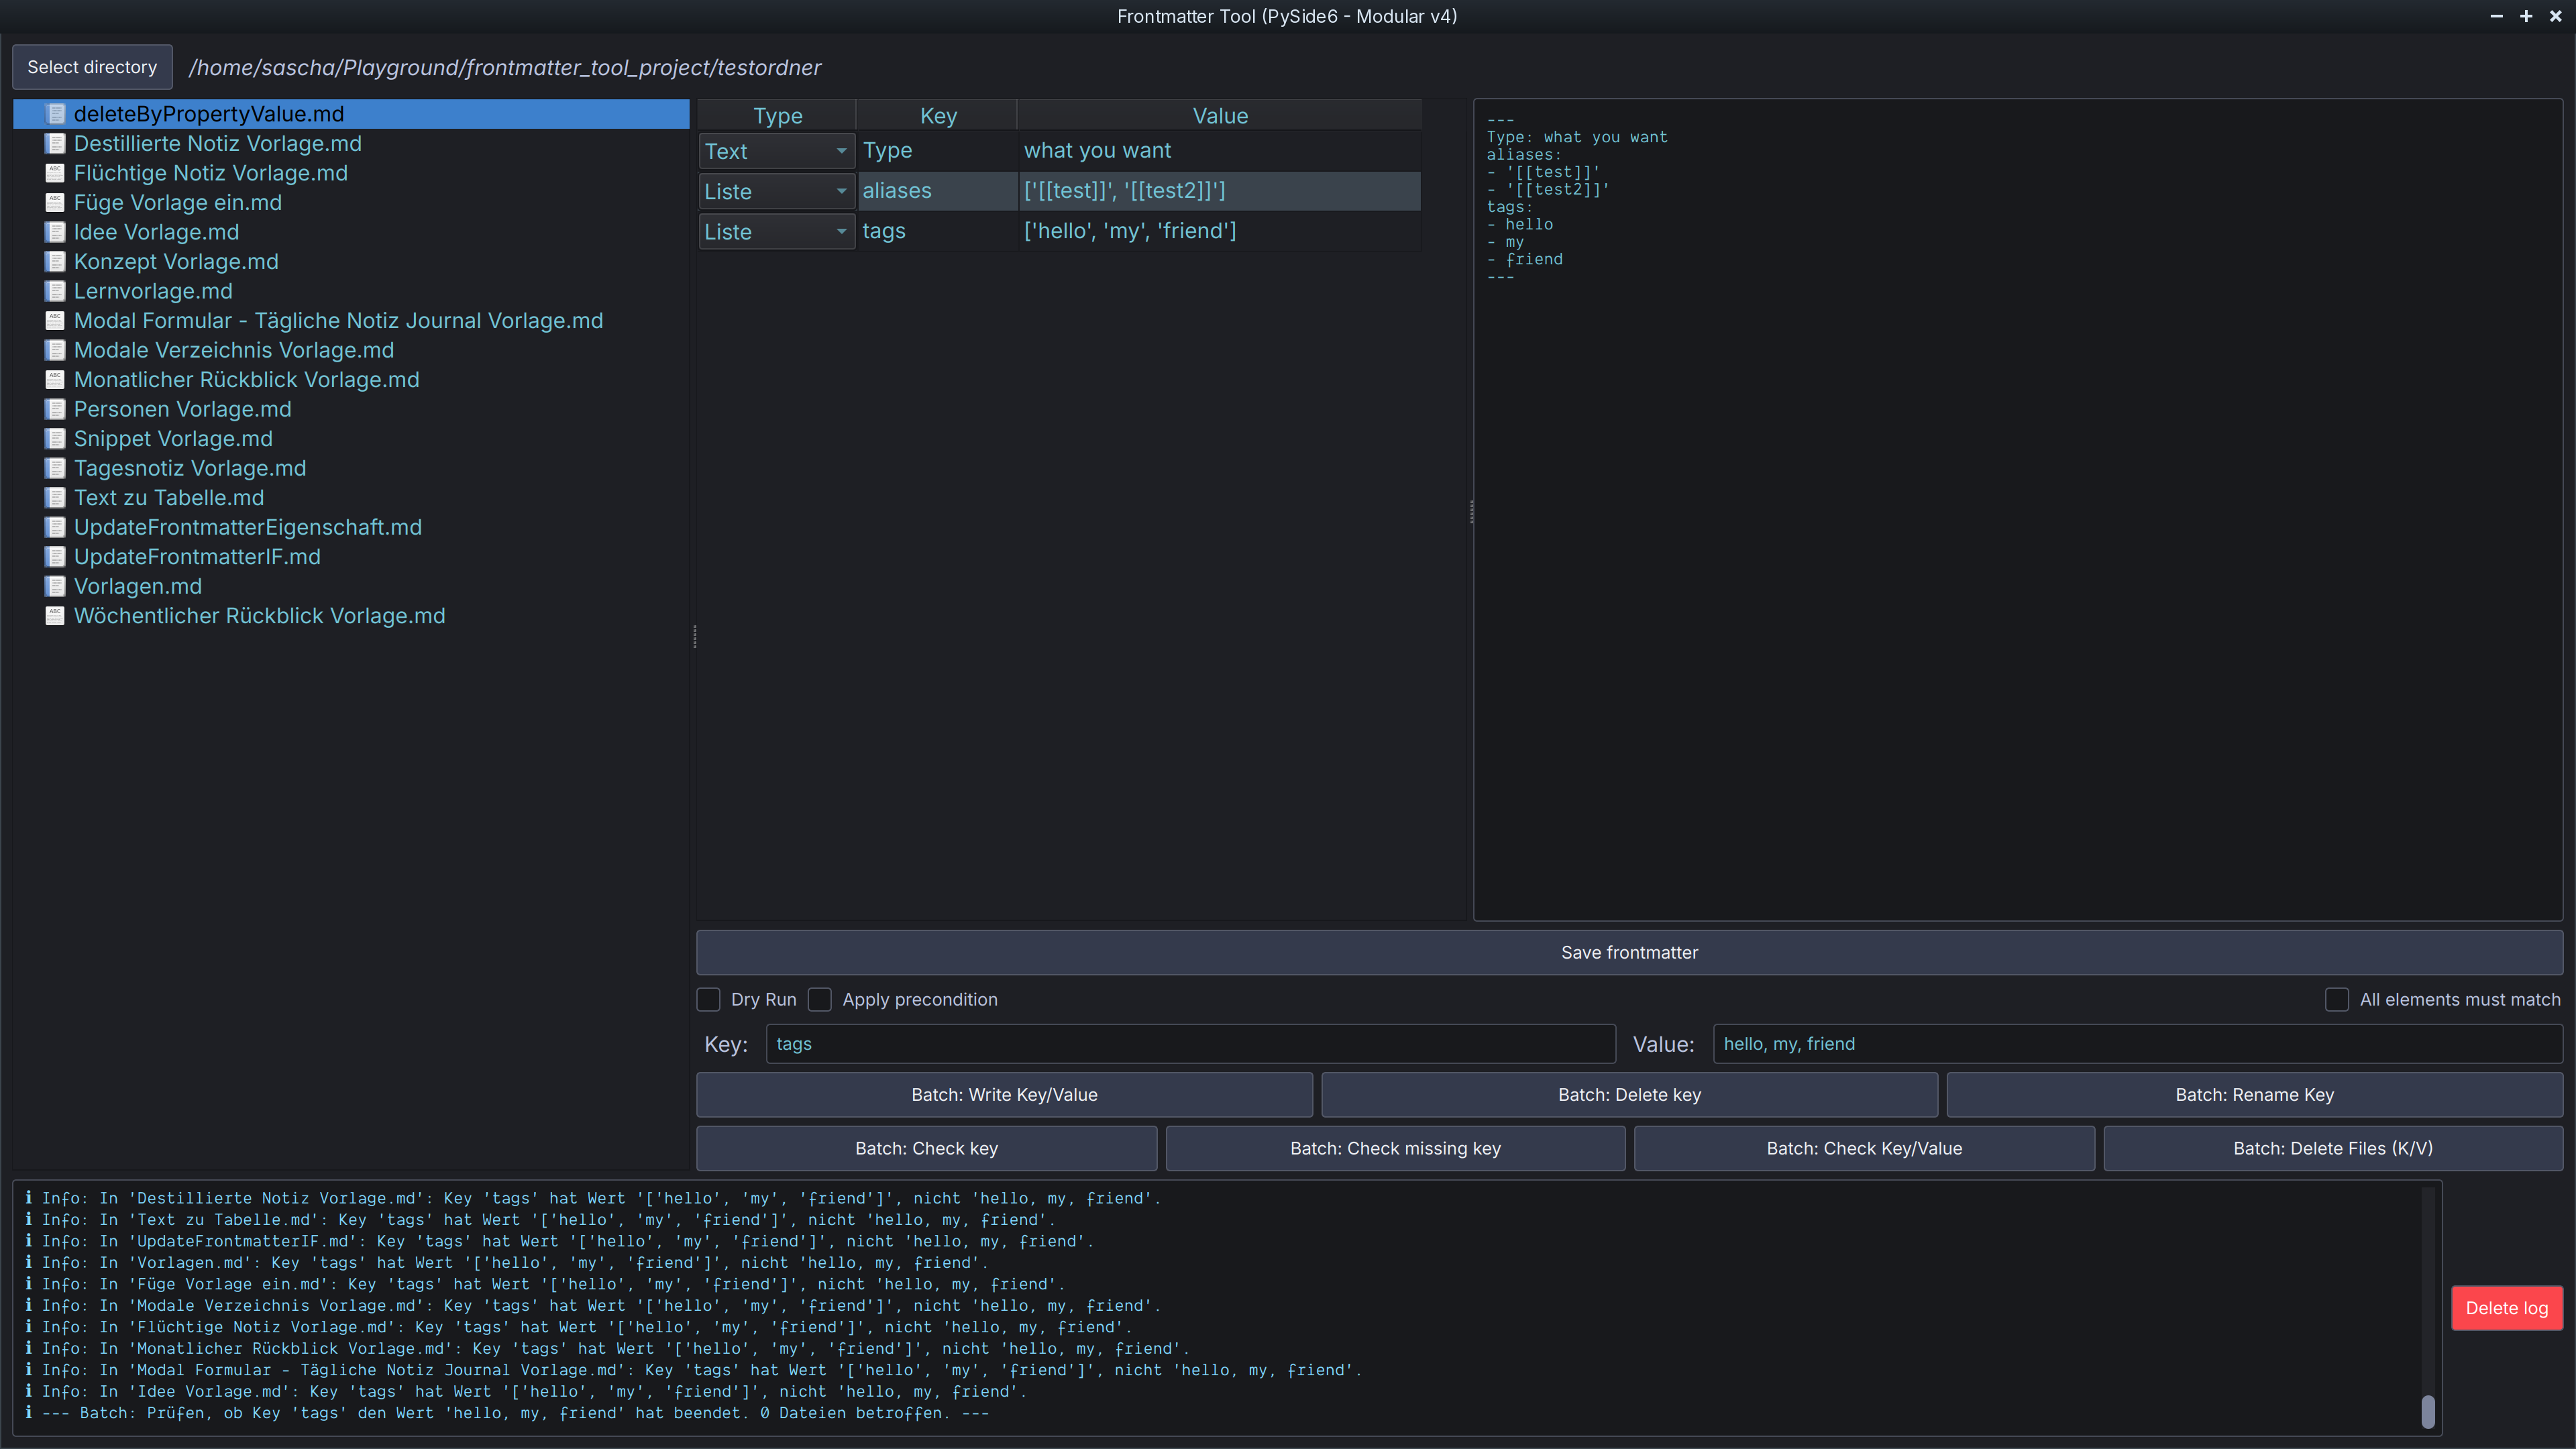Viewport: 2576px width, 1449px height.
Task: Click value cell ['hello', 'my', 'friend']
Action: point(1219,232)
